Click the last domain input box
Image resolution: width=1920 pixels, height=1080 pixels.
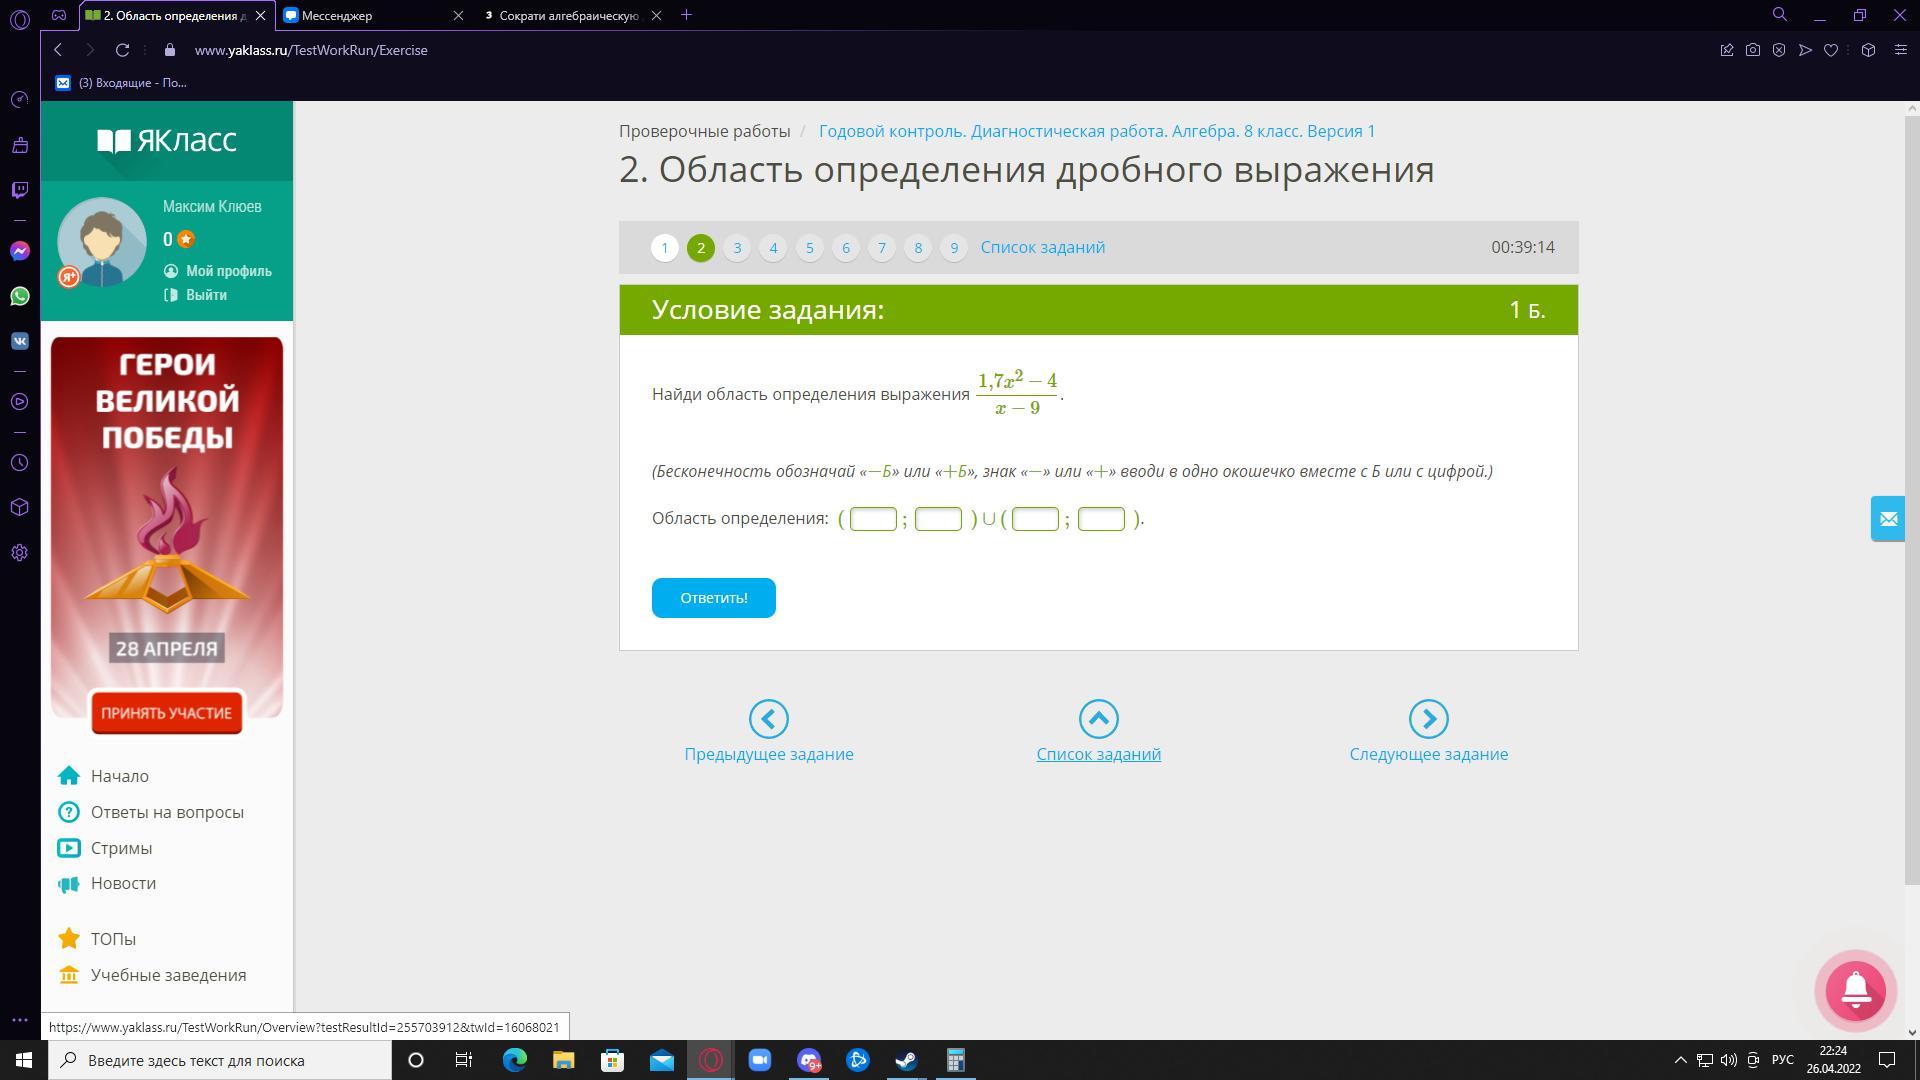tap(1101, 519)
